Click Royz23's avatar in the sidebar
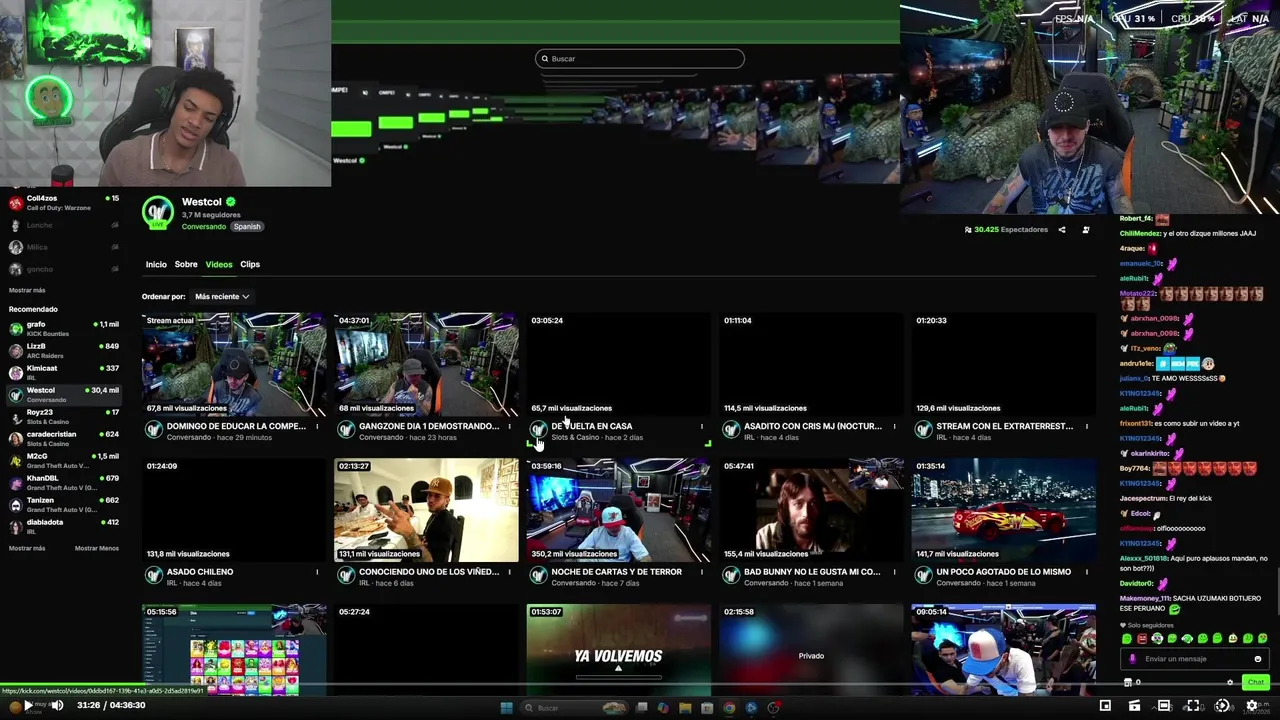This screenshot has height=720, width=1280. [16, 417]
